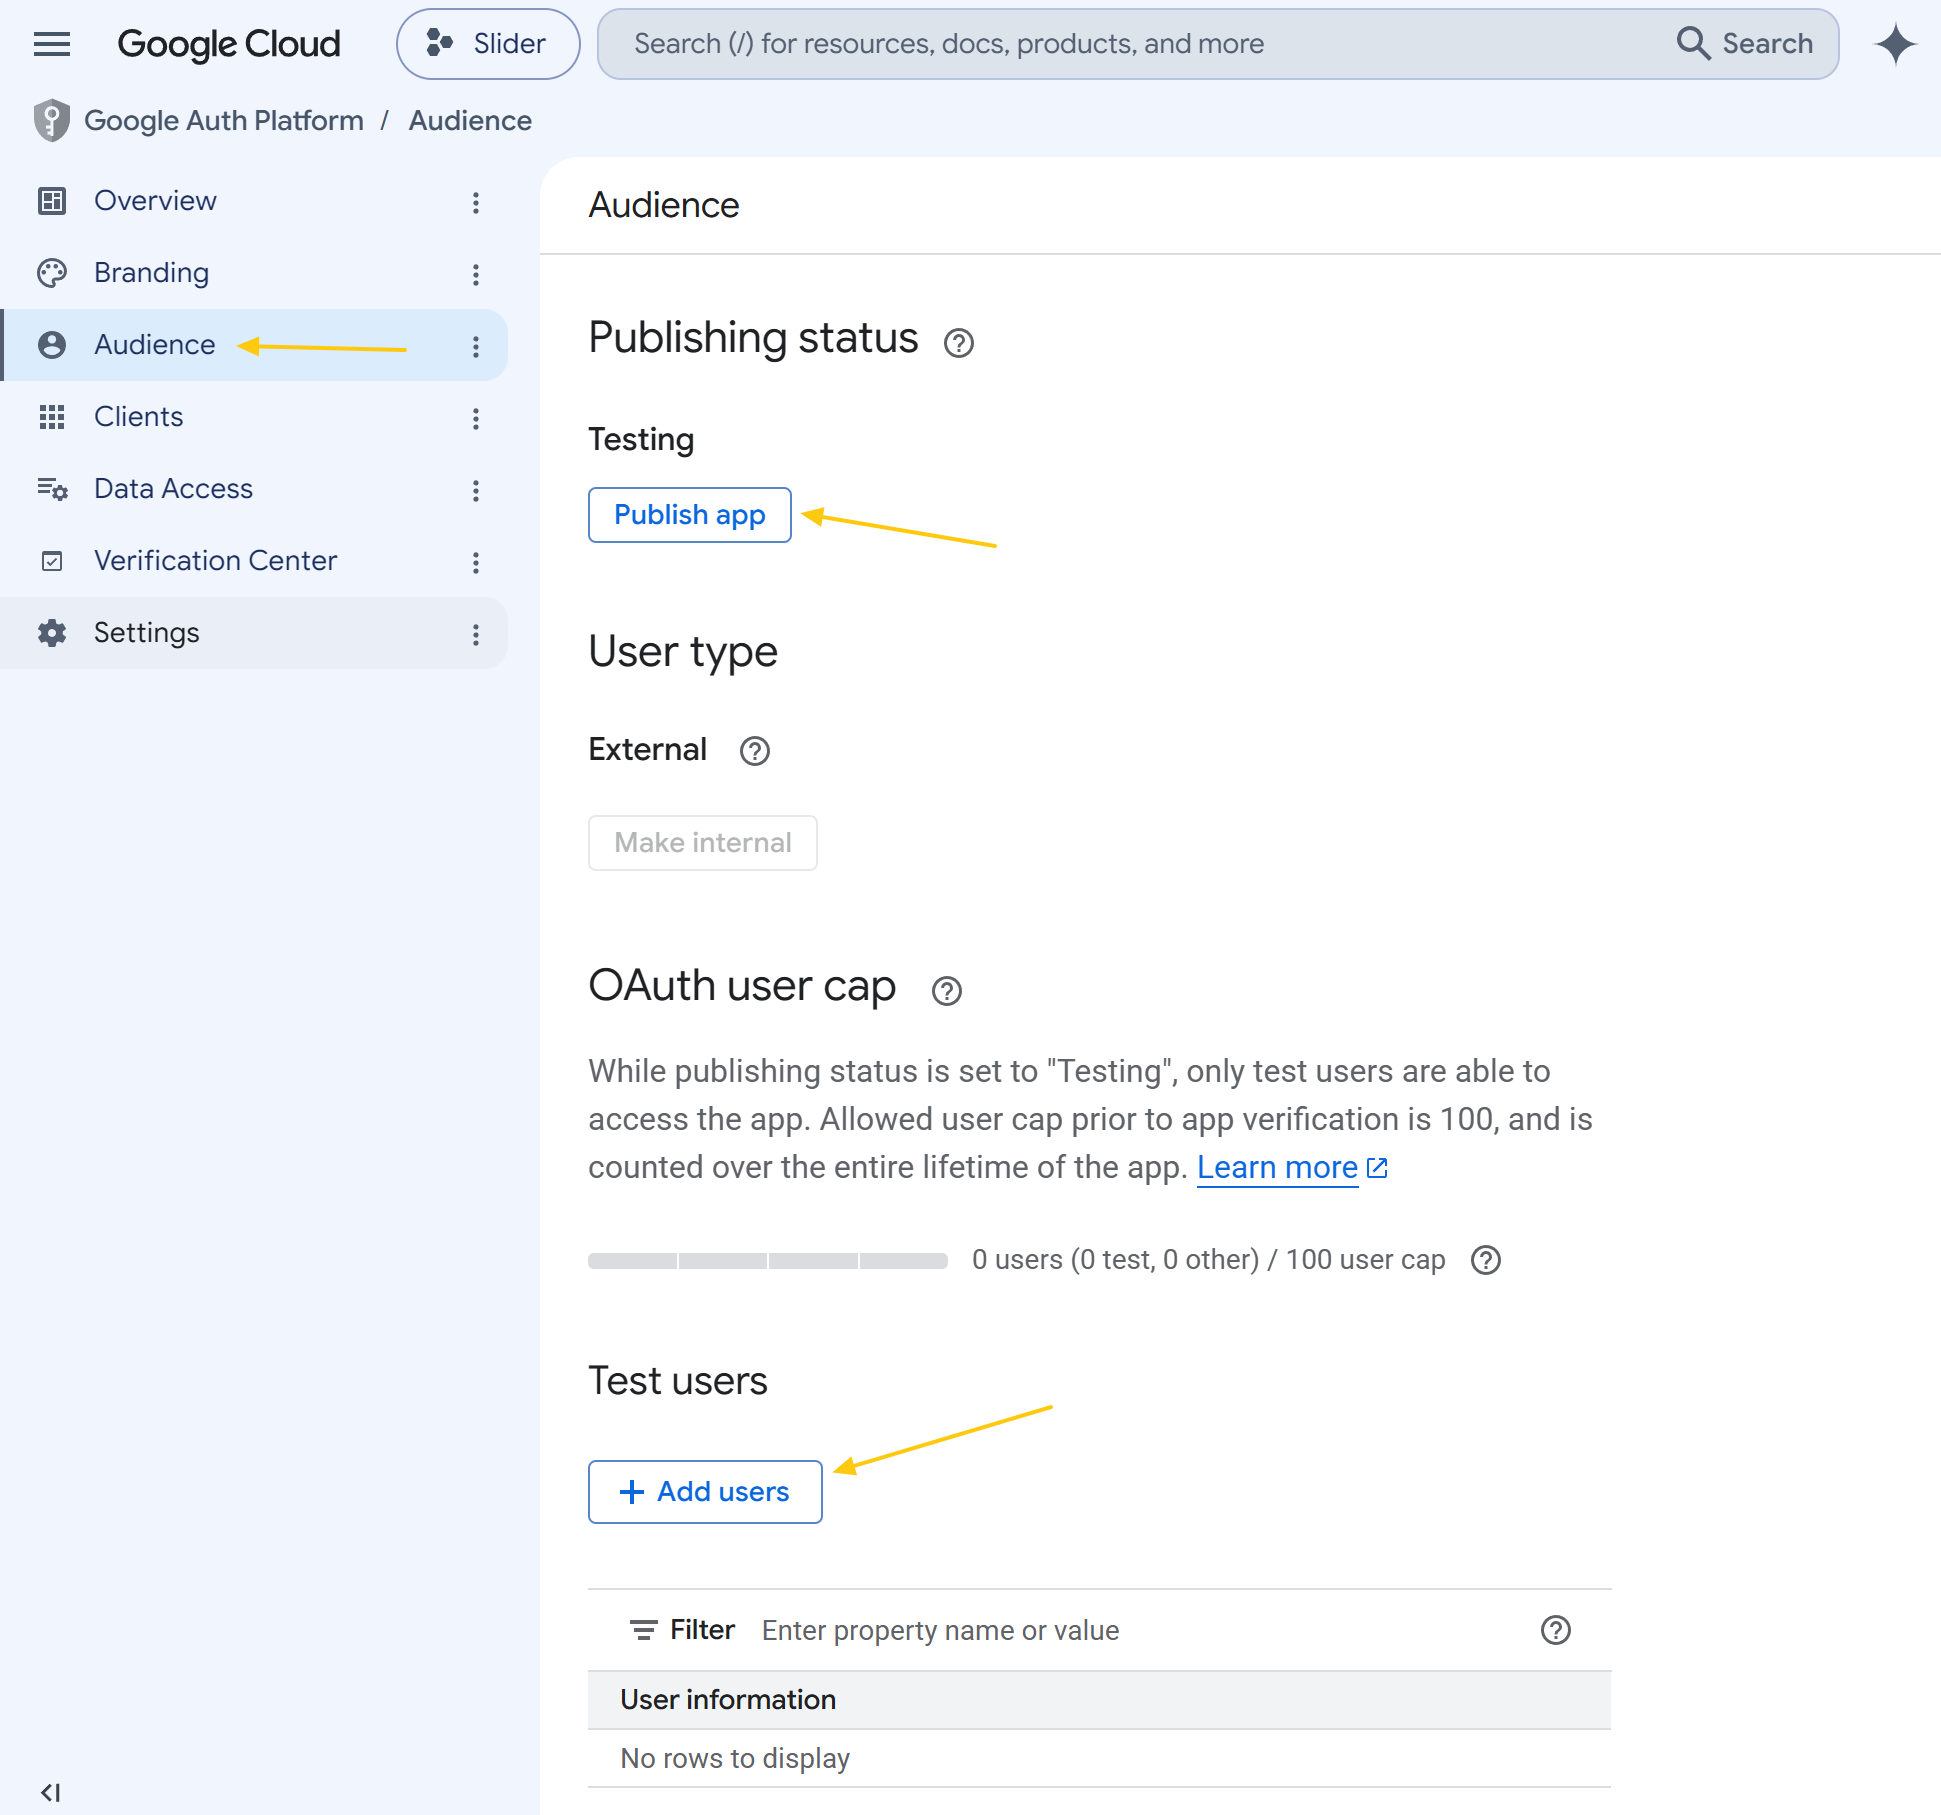Open the three-dot menu beside Data Access
This screenshot has height=1815, width=1941.
coord(476,491)
